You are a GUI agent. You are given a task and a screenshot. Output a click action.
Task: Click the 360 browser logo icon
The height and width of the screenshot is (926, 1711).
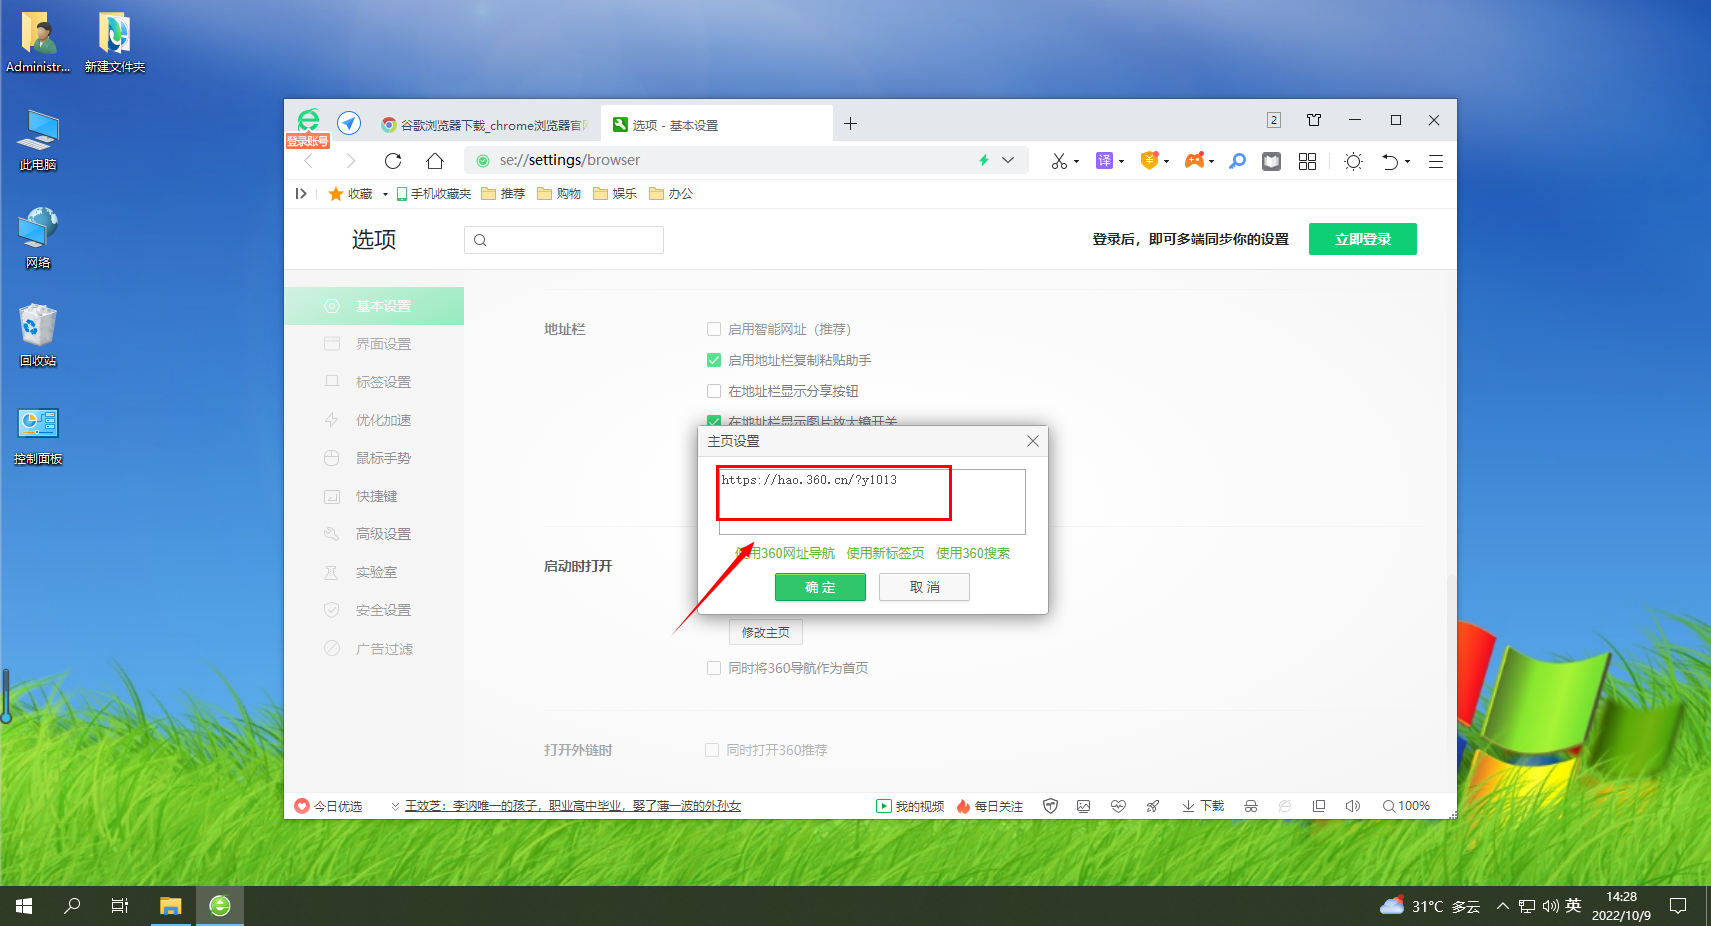[309, 120]
